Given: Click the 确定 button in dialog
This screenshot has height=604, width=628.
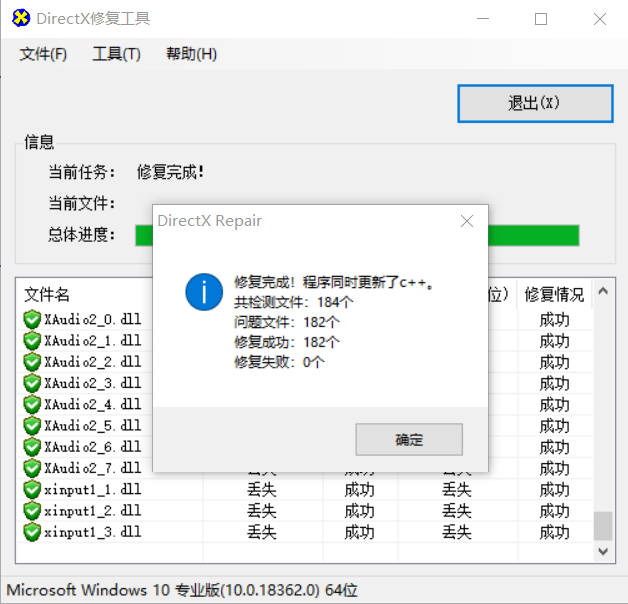Looking at the screenshot, I should click(409, 439).
